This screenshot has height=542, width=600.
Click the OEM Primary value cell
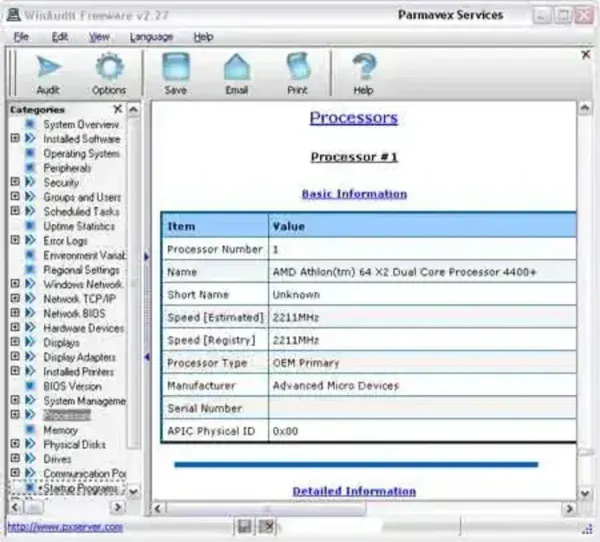[x=422, y=363]
